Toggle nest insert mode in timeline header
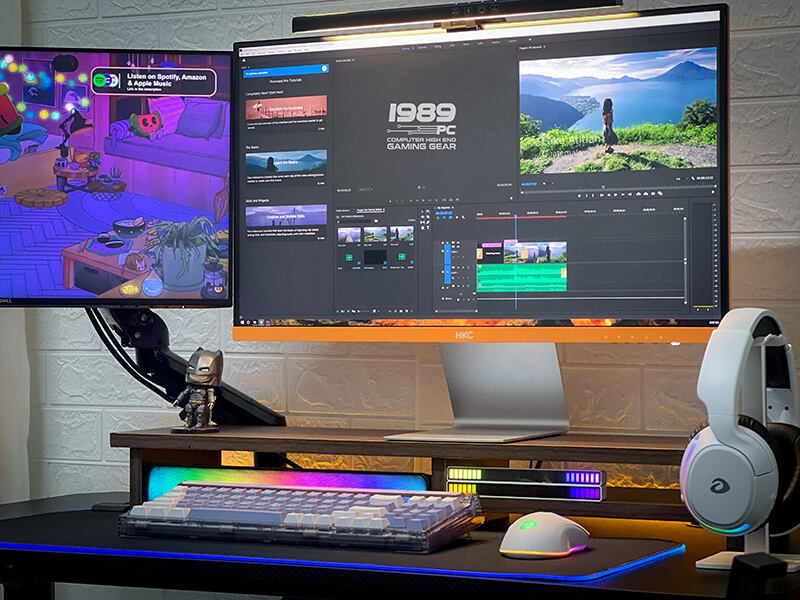 (x=438, y=217)
